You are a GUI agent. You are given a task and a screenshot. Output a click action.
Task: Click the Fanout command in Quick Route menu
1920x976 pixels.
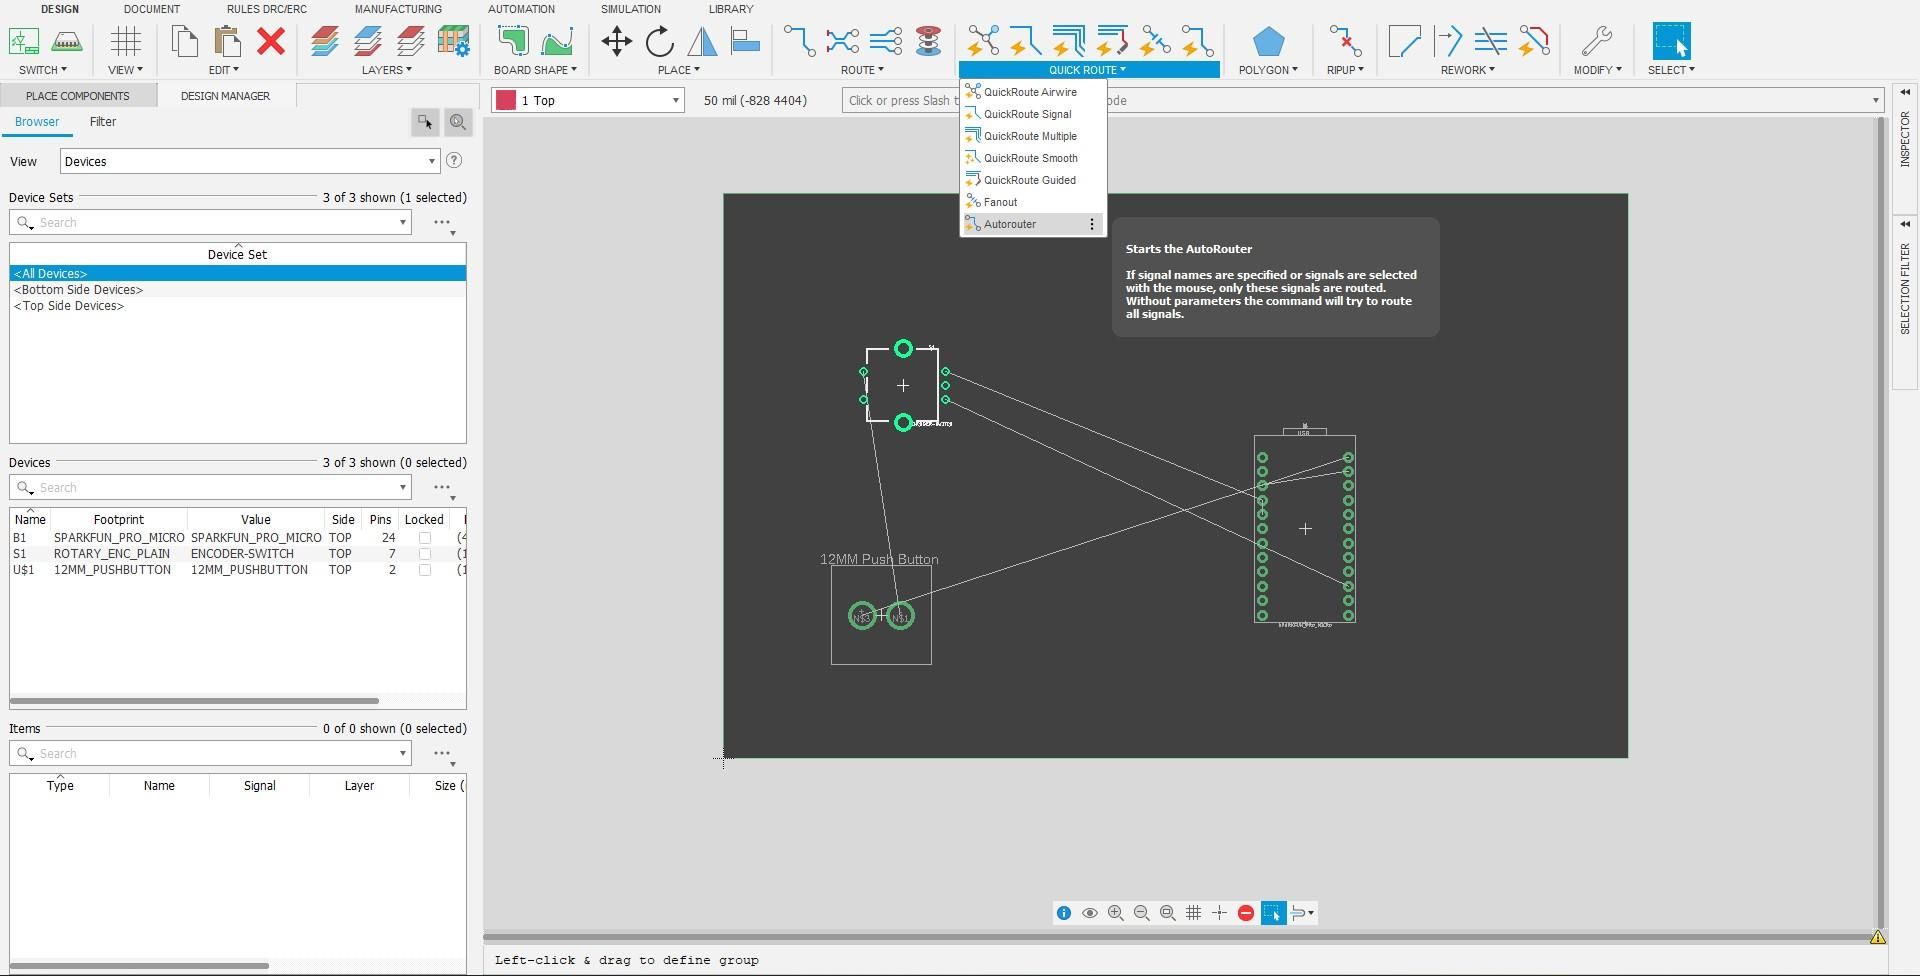click(x=1000, y=201)
